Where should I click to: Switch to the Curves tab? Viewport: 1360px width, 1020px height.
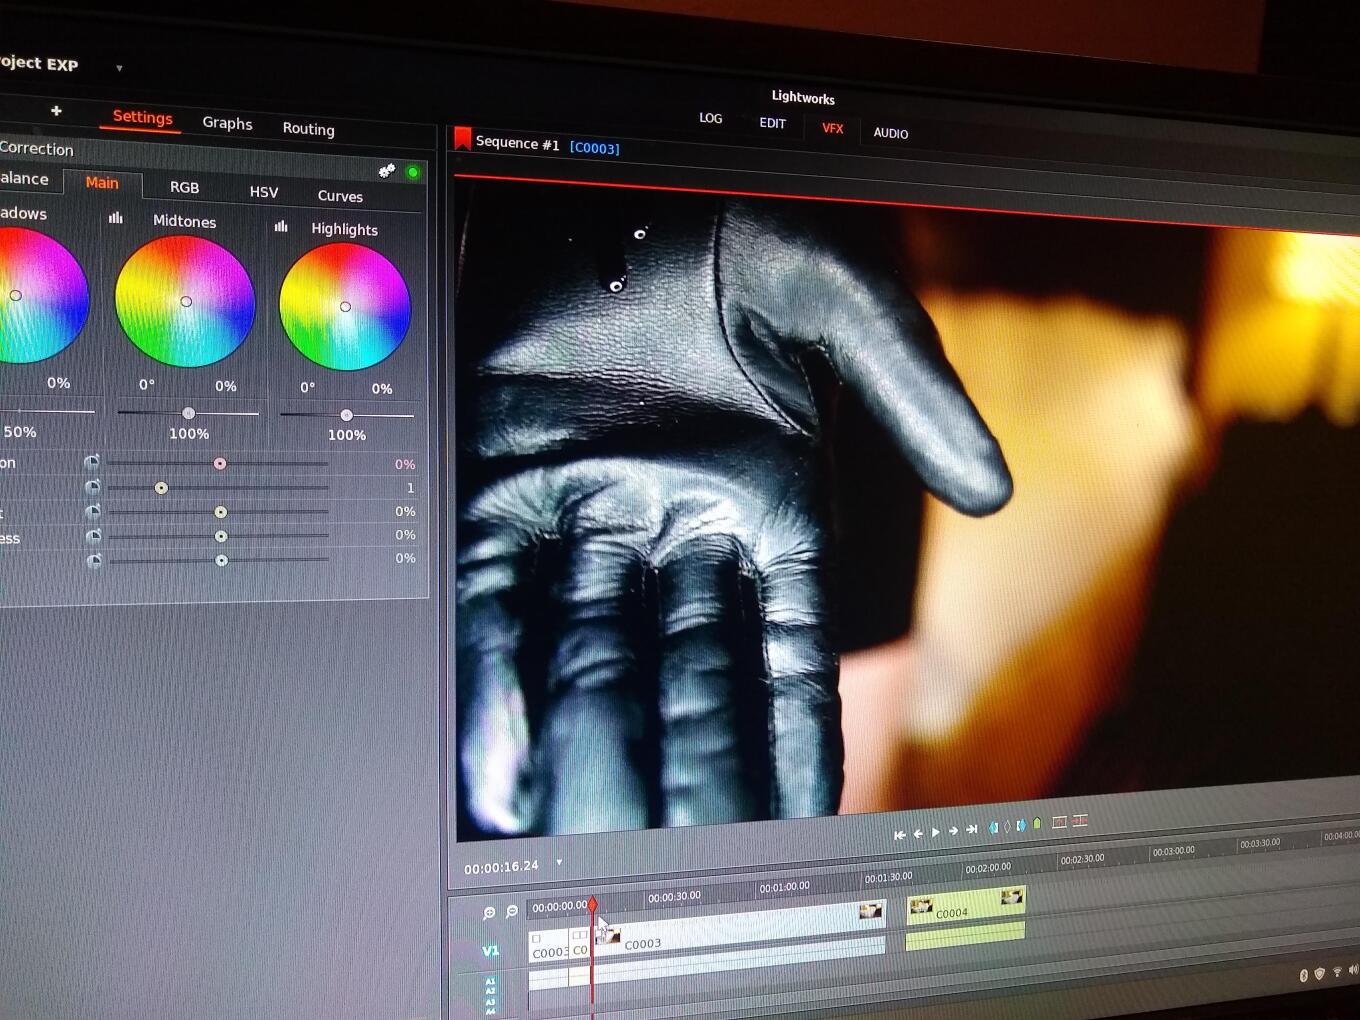coord(340,196)
